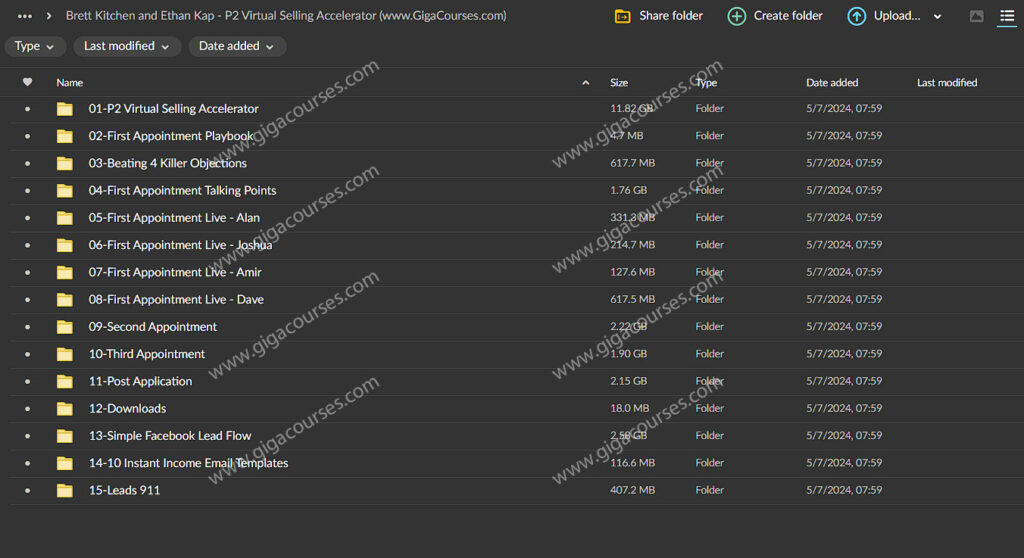Open the 10-Third Appointment folder
Screen dimensions: 1024x558
click(x=147, y=354)
